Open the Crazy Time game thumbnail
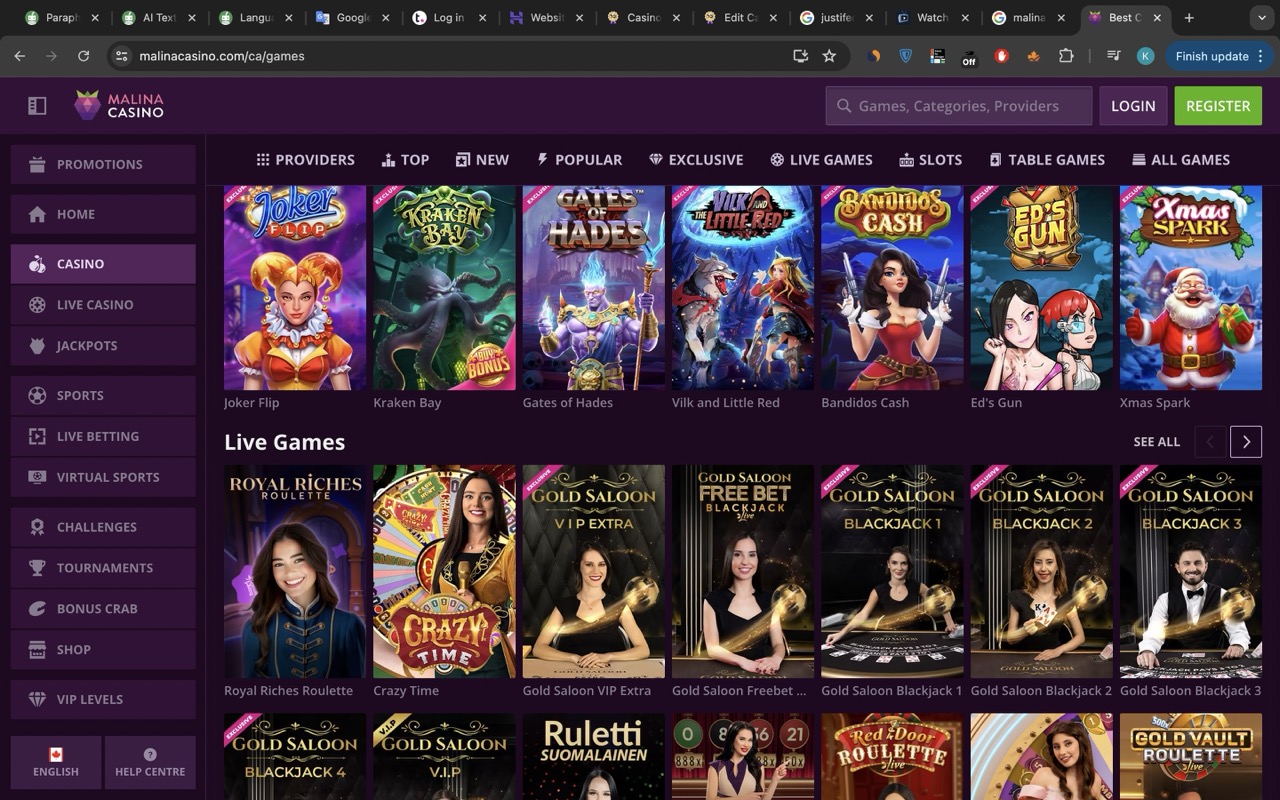Screen dimensions: 1280x800 click(443, 571)
